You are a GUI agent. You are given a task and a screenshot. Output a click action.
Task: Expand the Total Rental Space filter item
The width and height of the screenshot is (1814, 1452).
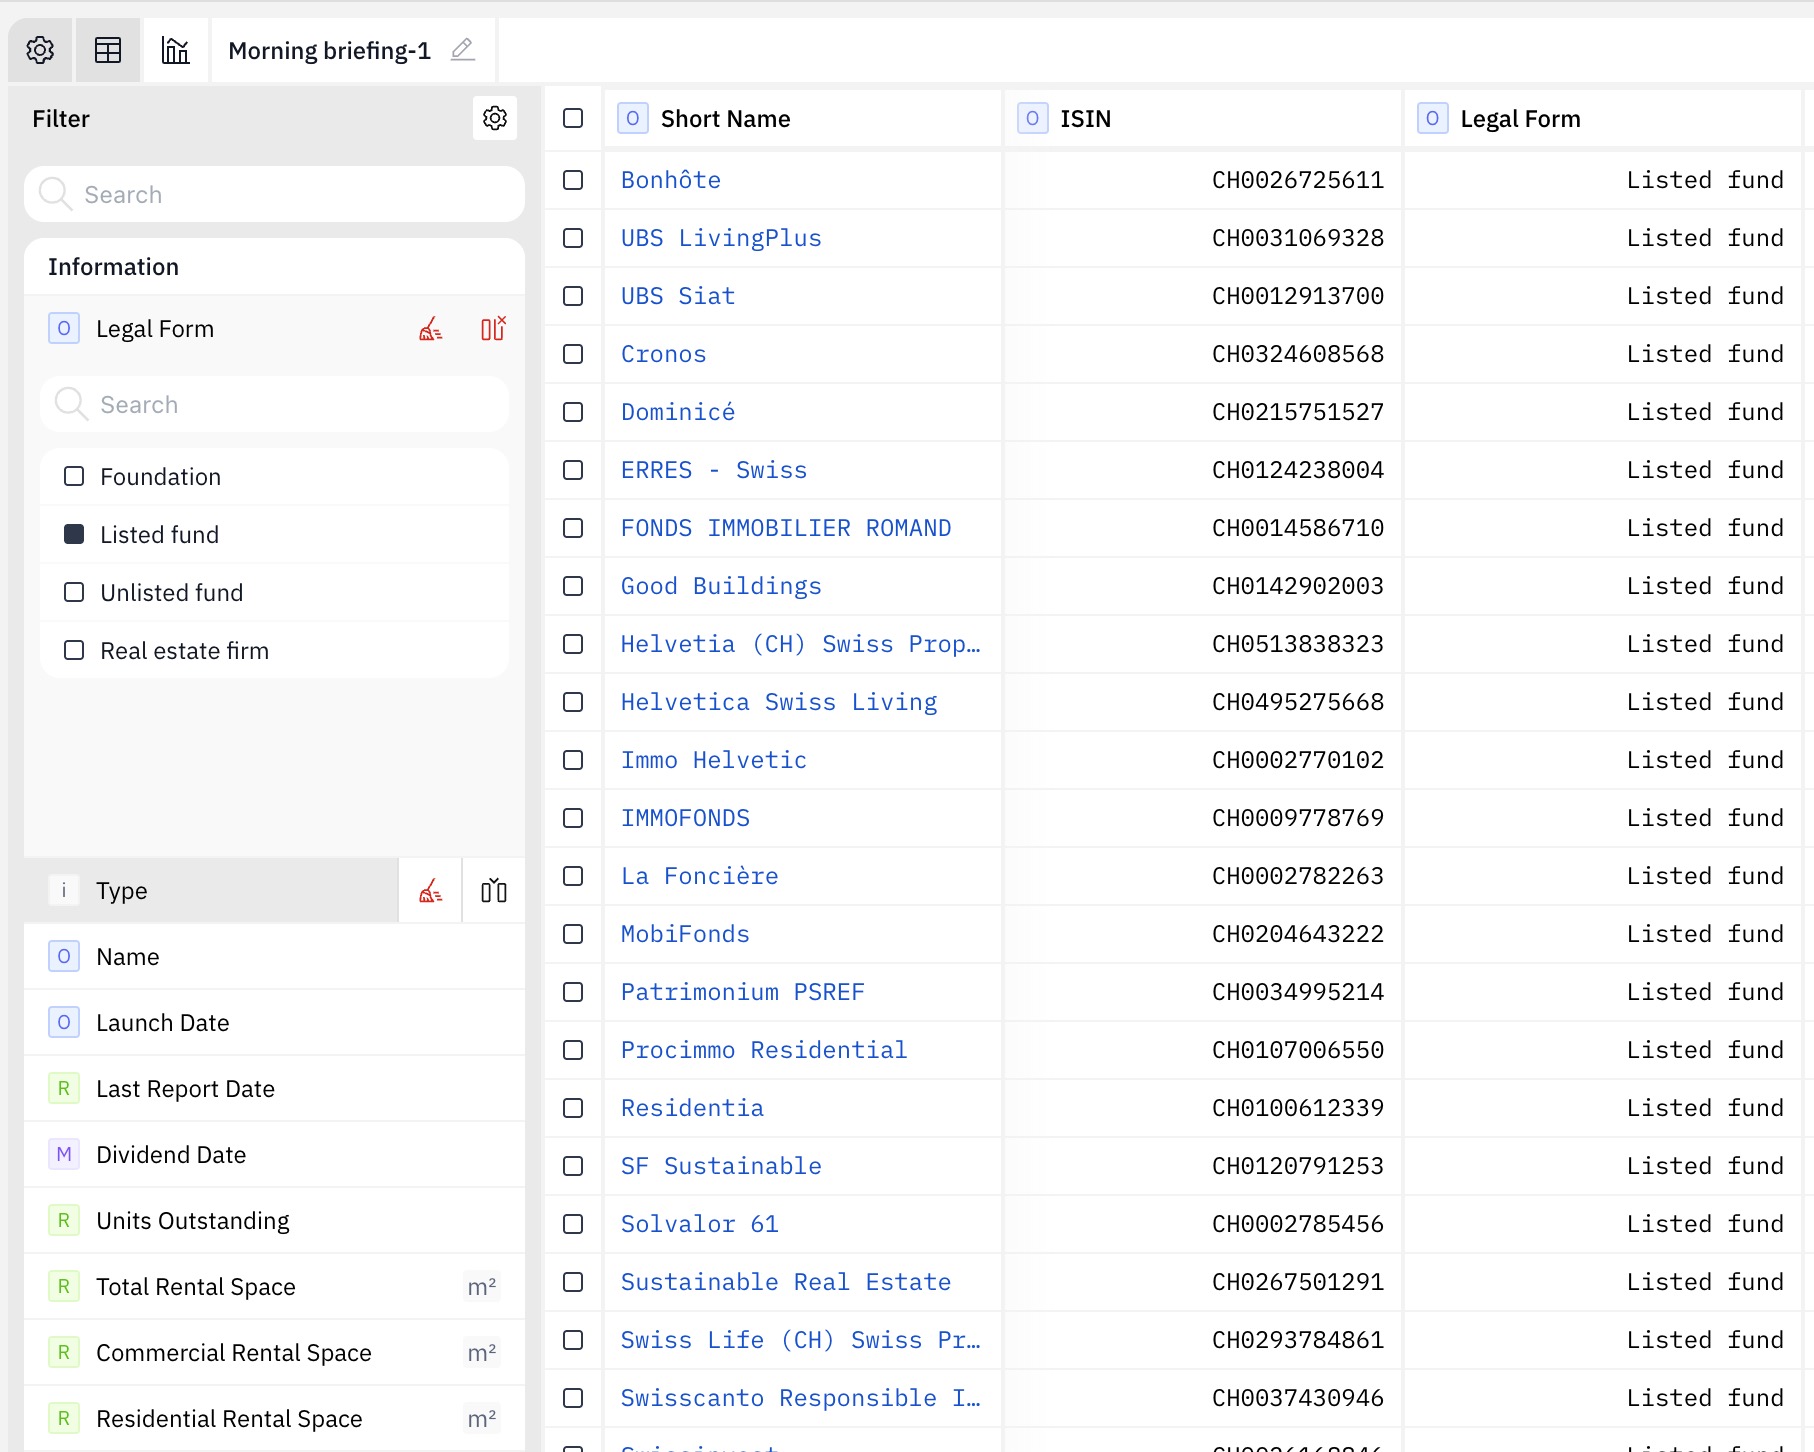tap(274, 1287)
